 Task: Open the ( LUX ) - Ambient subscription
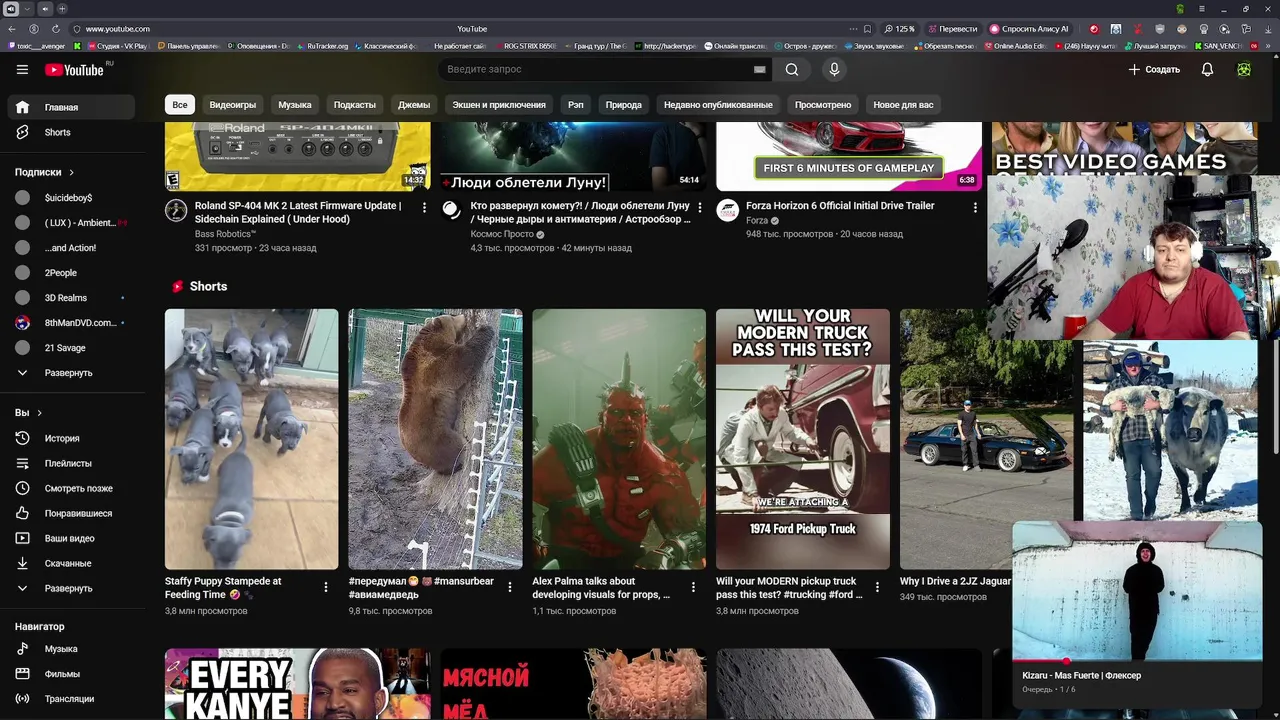pyautogui.click(x=71, y=223)
